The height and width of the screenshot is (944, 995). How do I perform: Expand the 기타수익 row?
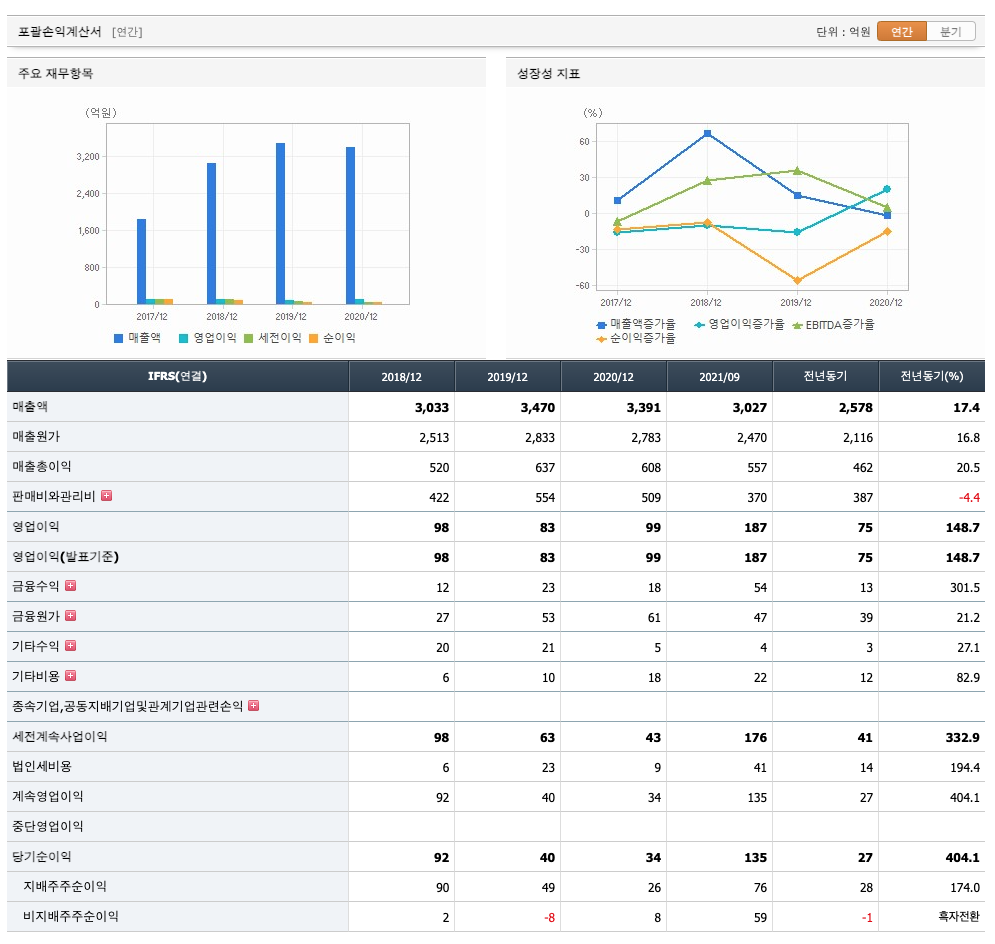tap(70, 645)
